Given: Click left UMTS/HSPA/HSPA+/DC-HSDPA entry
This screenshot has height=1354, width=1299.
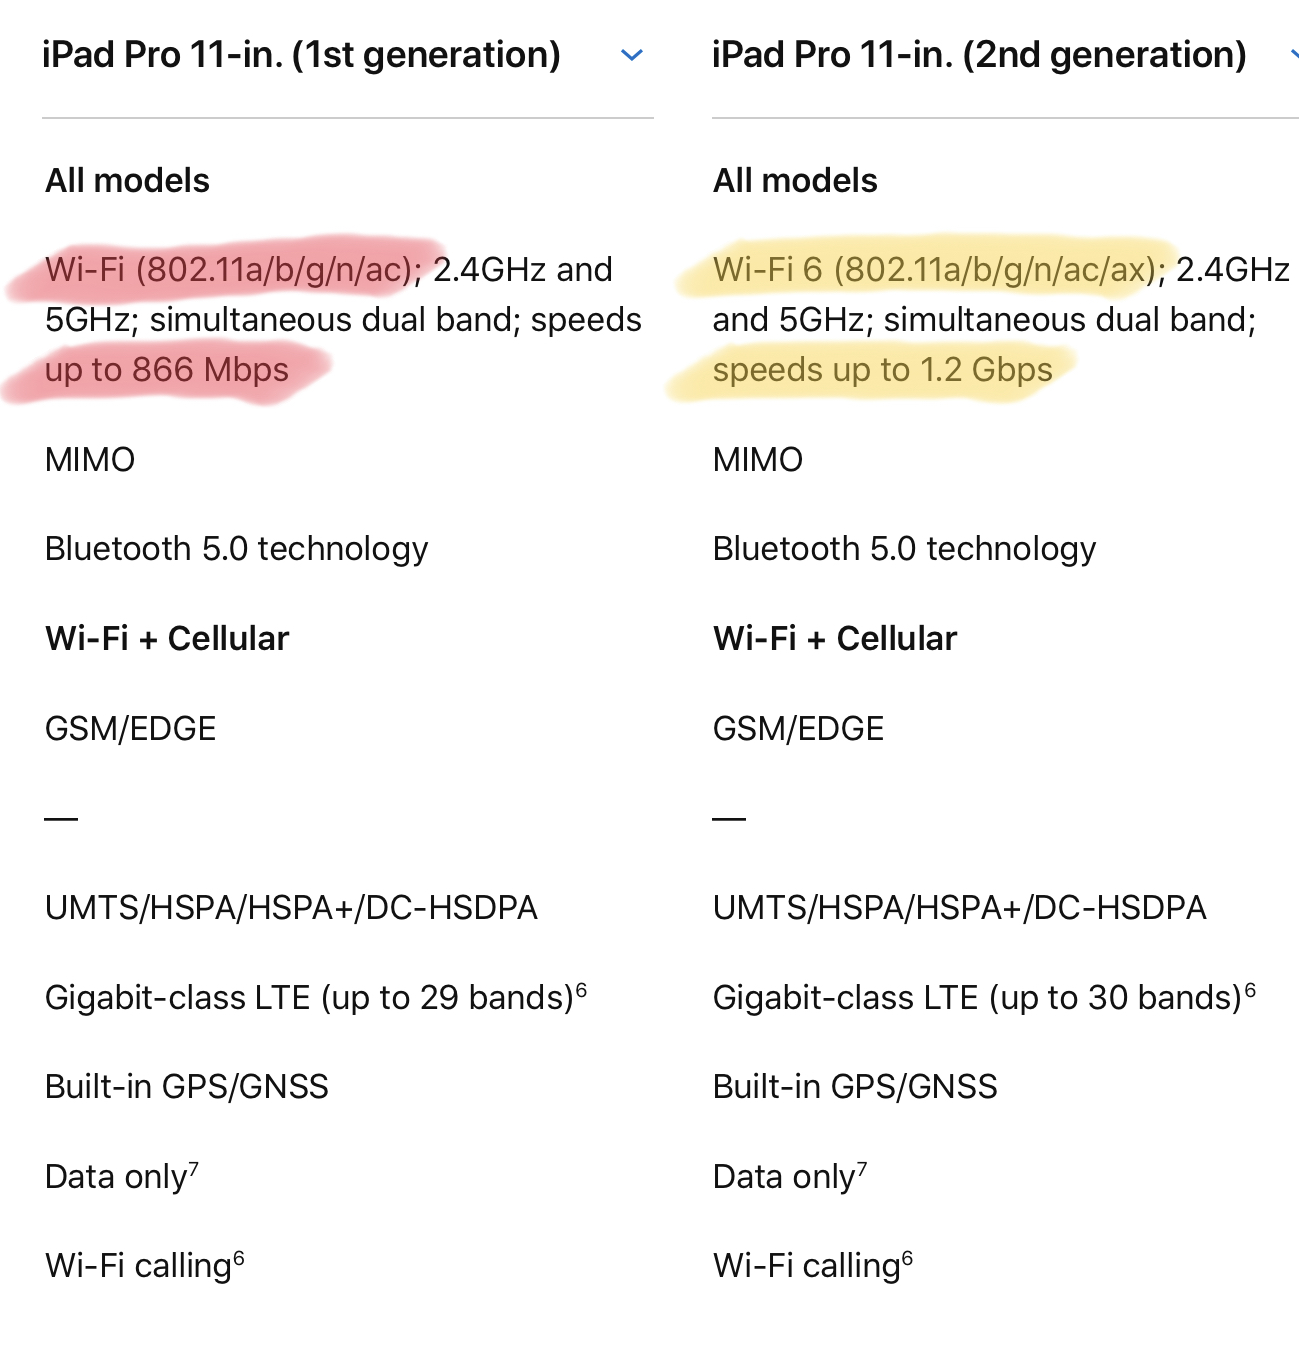Looking at the screenshot, I should click(x=291, y=908).
